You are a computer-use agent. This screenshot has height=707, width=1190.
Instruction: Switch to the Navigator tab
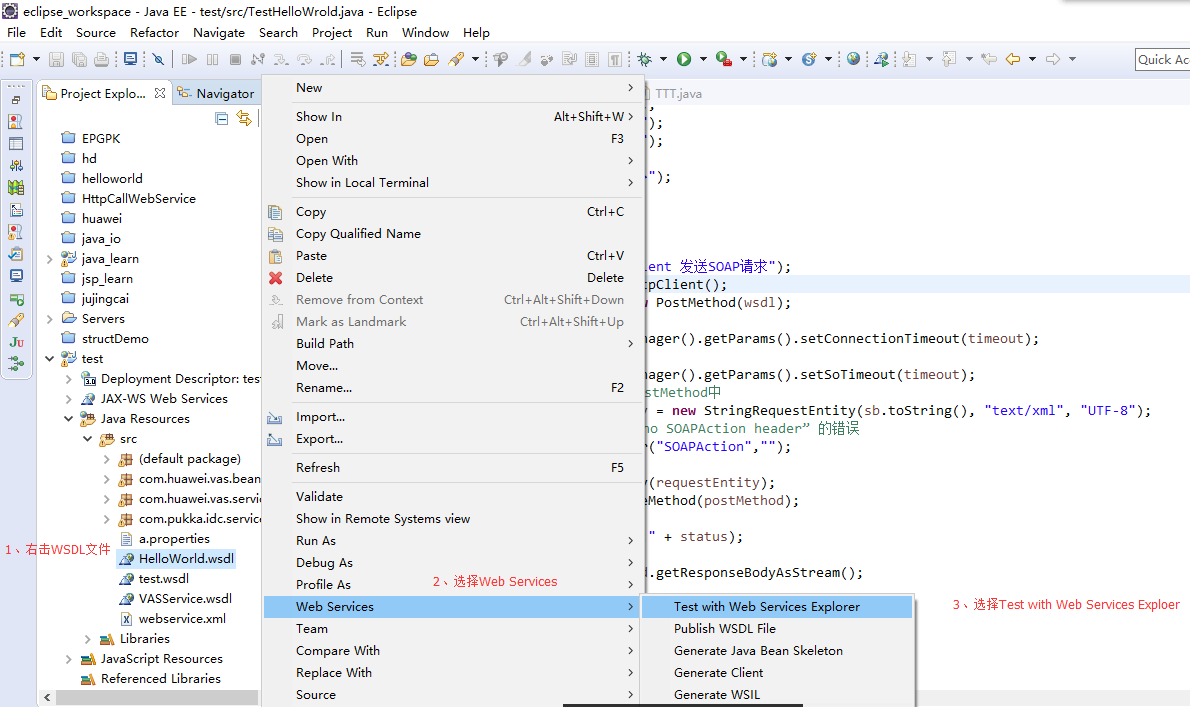tap(216, 92)
